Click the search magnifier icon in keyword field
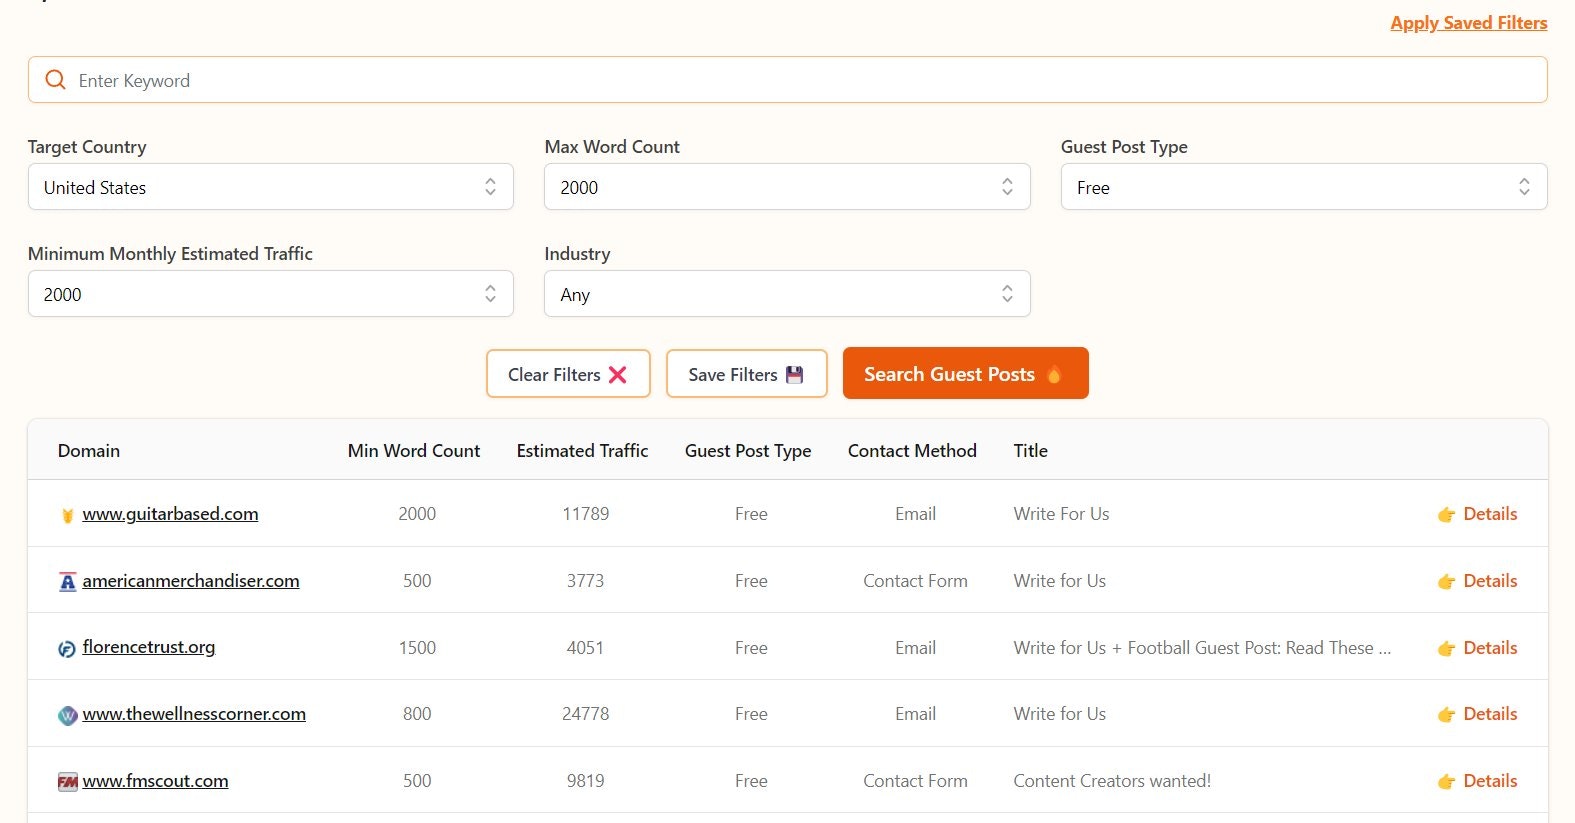Image resolution: width=1575 pixels, height=823 pixels. pyautogui.click(x=56, y=80)
